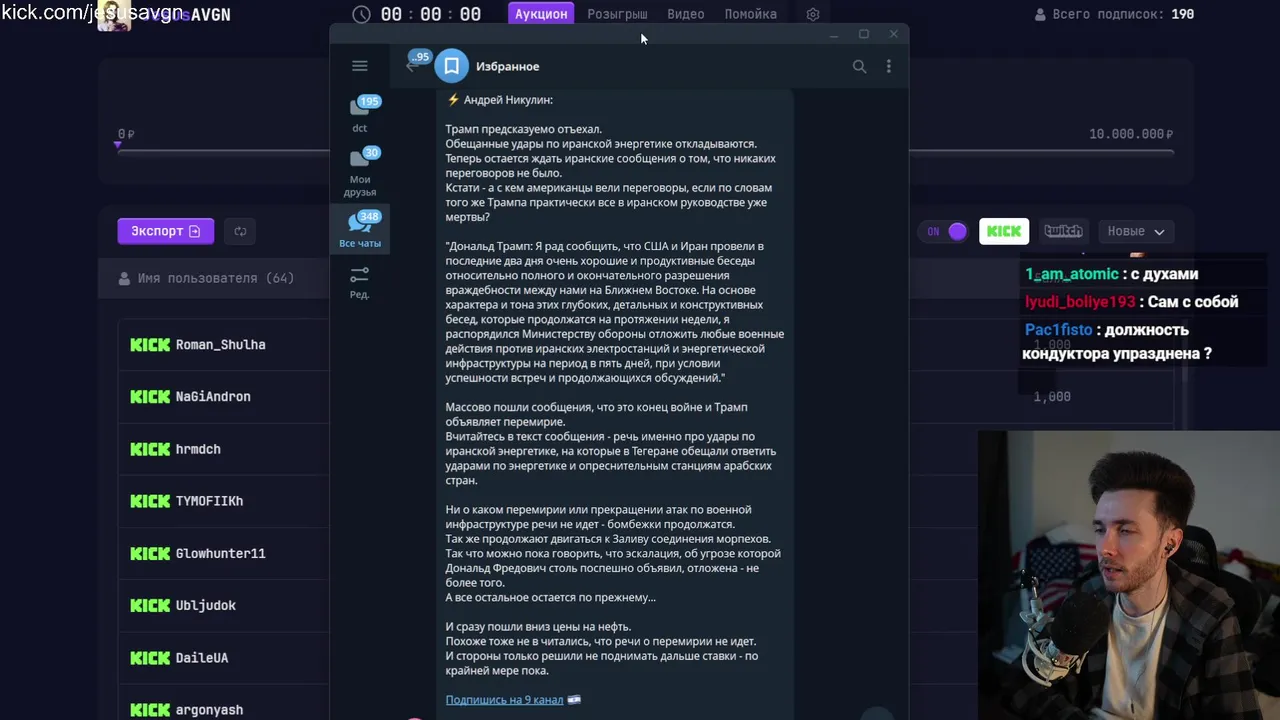Switch to the Аукцион tab
Image resolution: width=1280 pixels, height=720 pixels.
(x=541, y=14)
